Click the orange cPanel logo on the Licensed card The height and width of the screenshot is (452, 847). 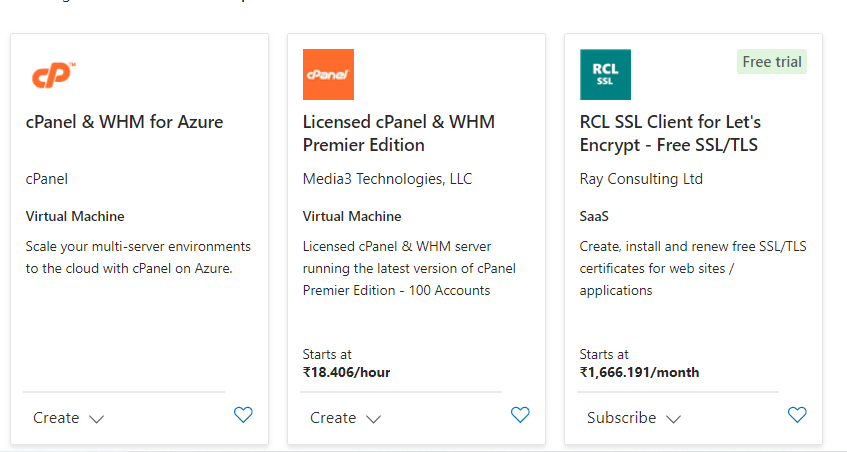pyautogui.click(x=328, y=75)
